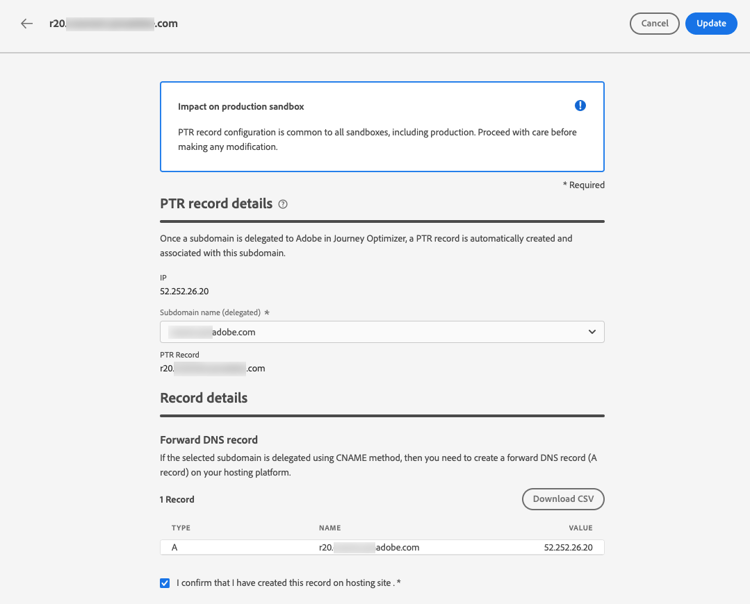Click the blue Update button

(x=711, y=23)
